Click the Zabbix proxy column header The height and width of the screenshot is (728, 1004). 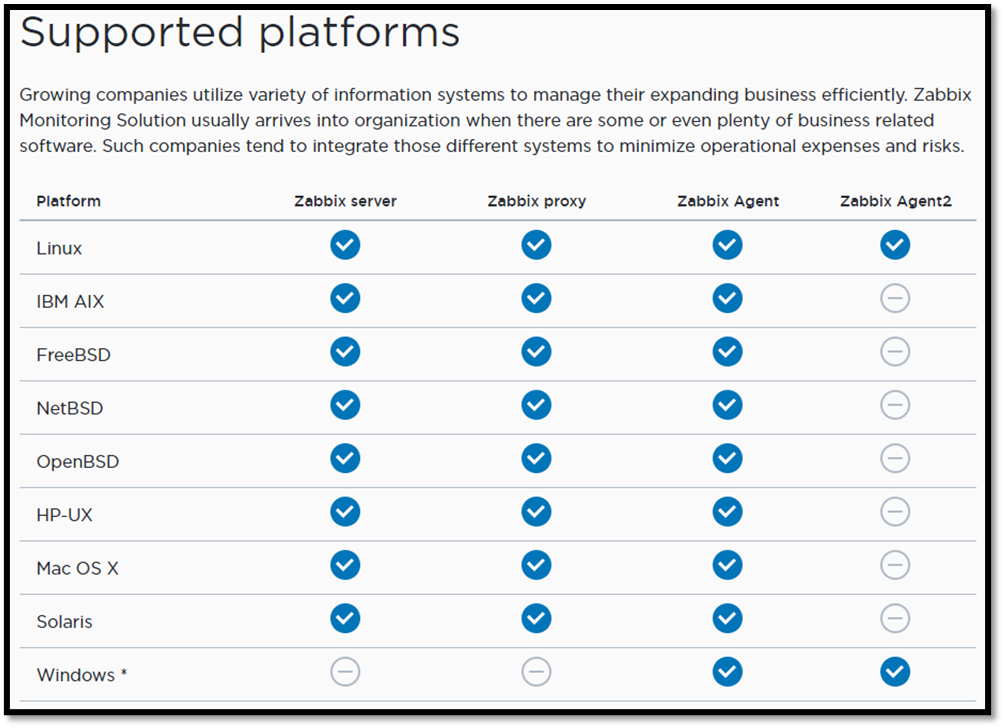tap(536, 201)
